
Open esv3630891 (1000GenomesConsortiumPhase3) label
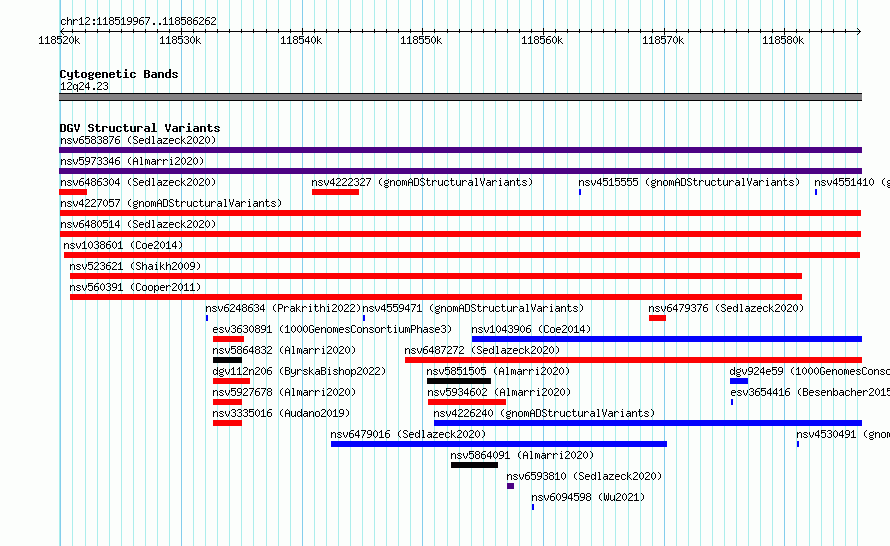click(x=332, y=329)
